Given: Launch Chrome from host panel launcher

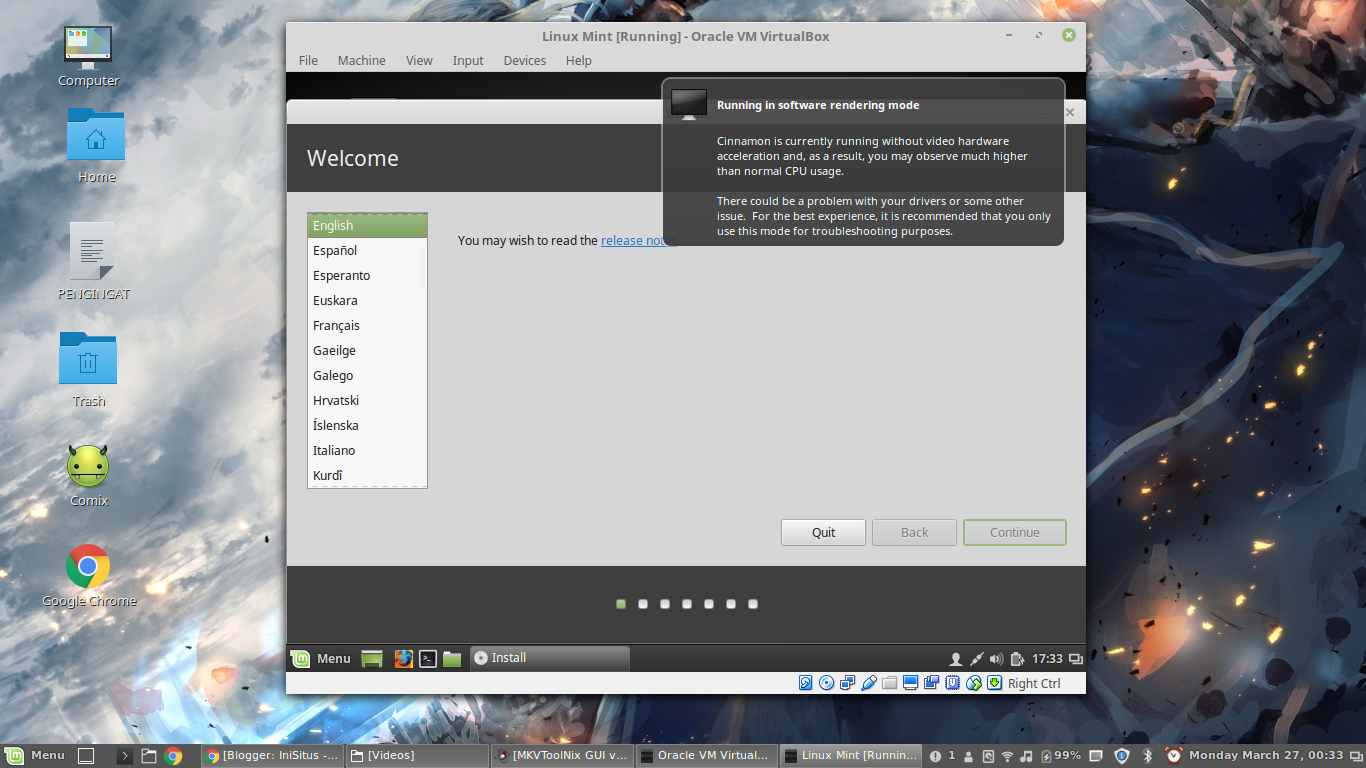Looking at the screenshot, I should (173, 756).
